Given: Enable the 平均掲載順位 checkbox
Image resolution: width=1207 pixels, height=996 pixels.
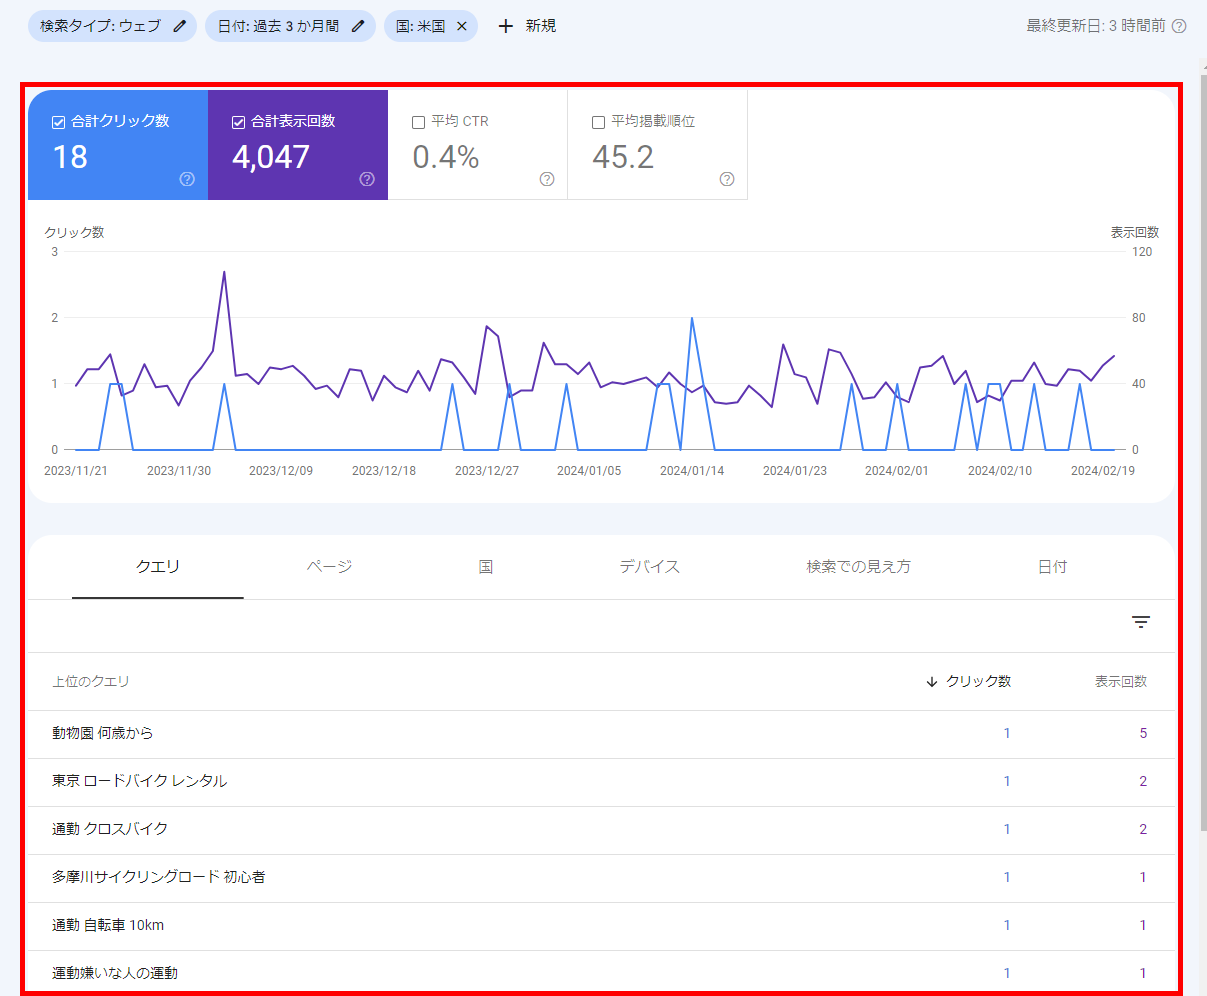Looking at the screenshot, I should [x=598, y=122].
